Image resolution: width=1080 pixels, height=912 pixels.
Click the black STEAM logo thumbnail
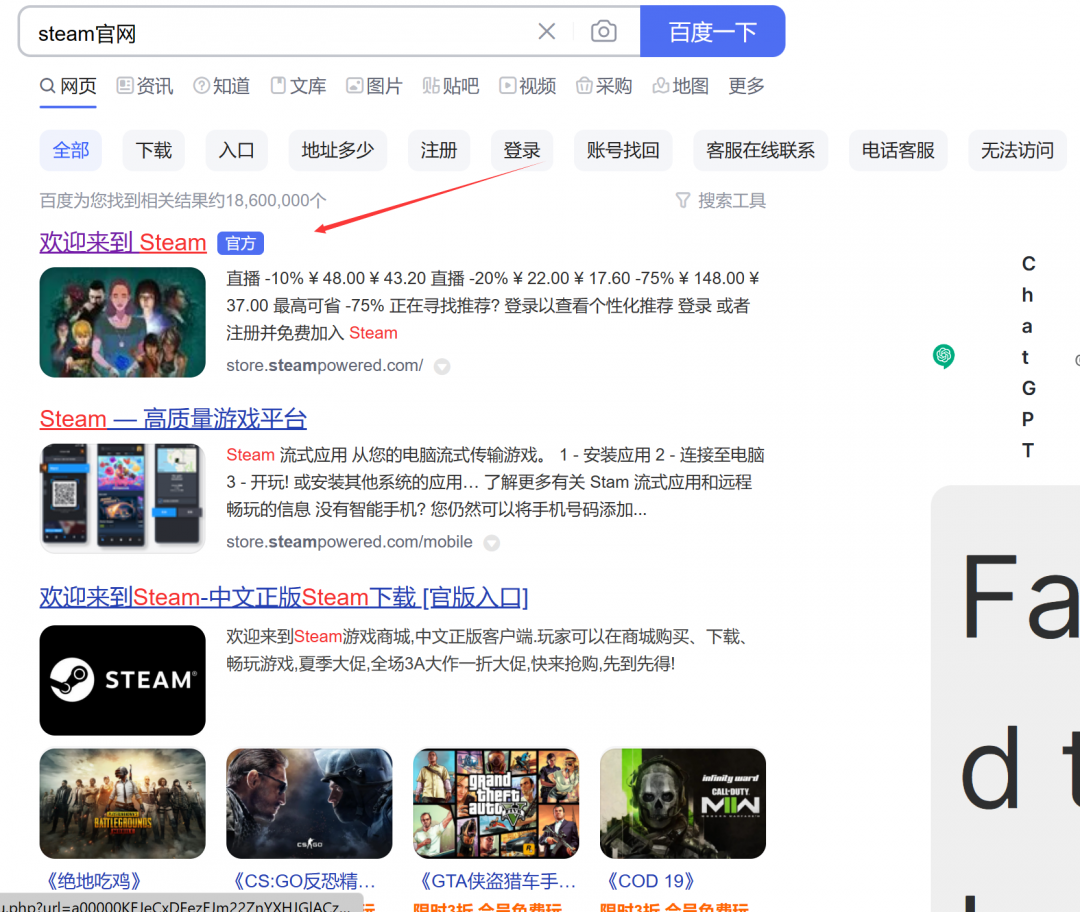coord(123,680)
